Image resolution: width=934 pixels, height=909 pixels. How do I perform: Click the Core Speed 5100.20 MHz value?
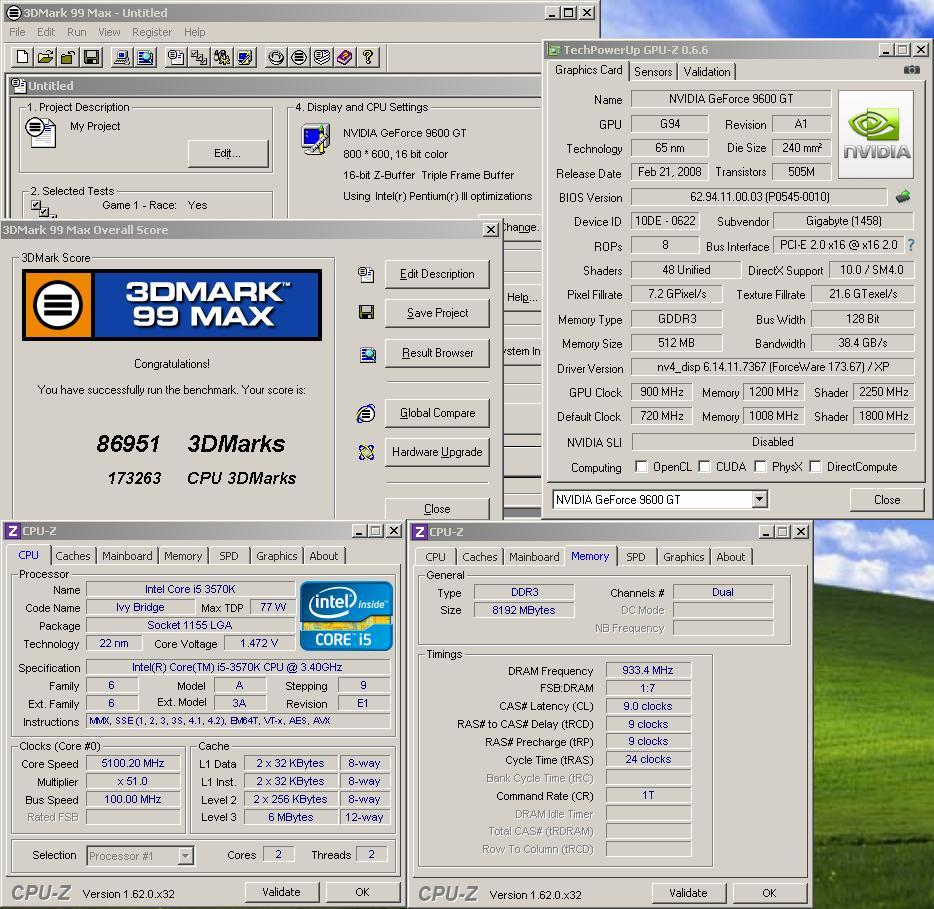tap(133, 763)
